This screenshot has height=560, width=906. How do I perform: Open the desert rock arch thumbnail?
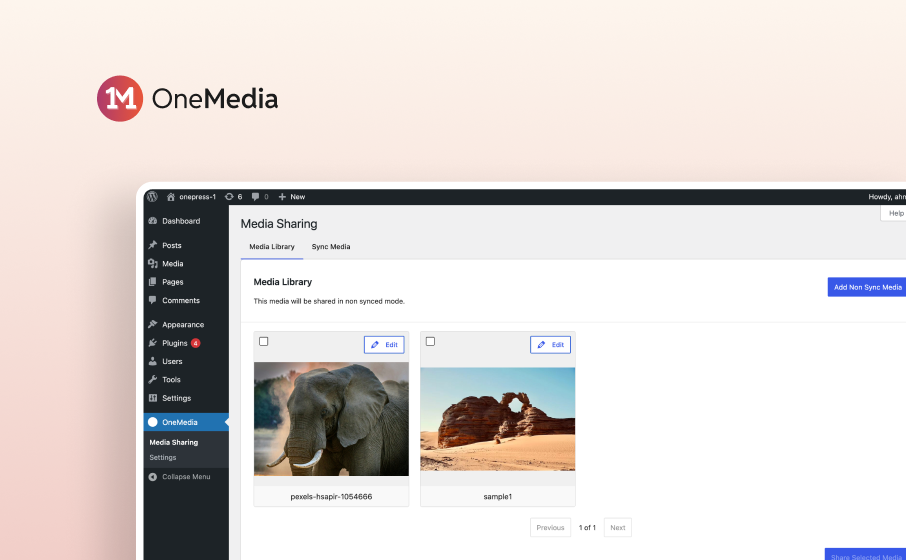click(497, 419)
